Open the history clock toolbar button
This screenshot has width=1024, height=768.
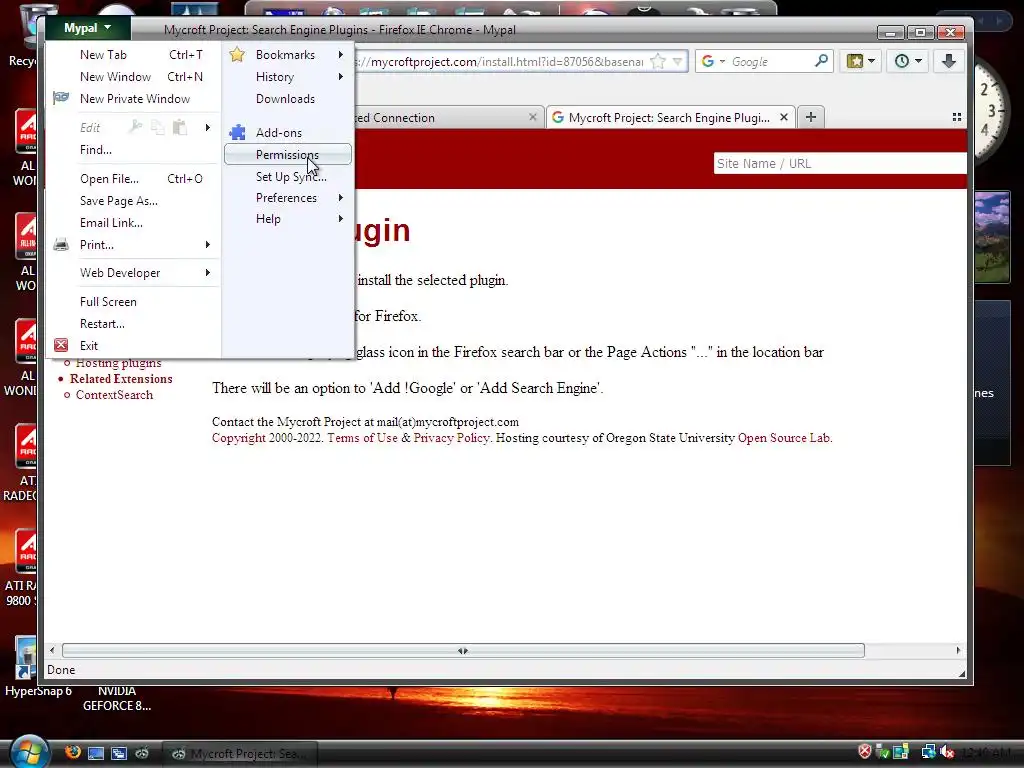point(908,61)
